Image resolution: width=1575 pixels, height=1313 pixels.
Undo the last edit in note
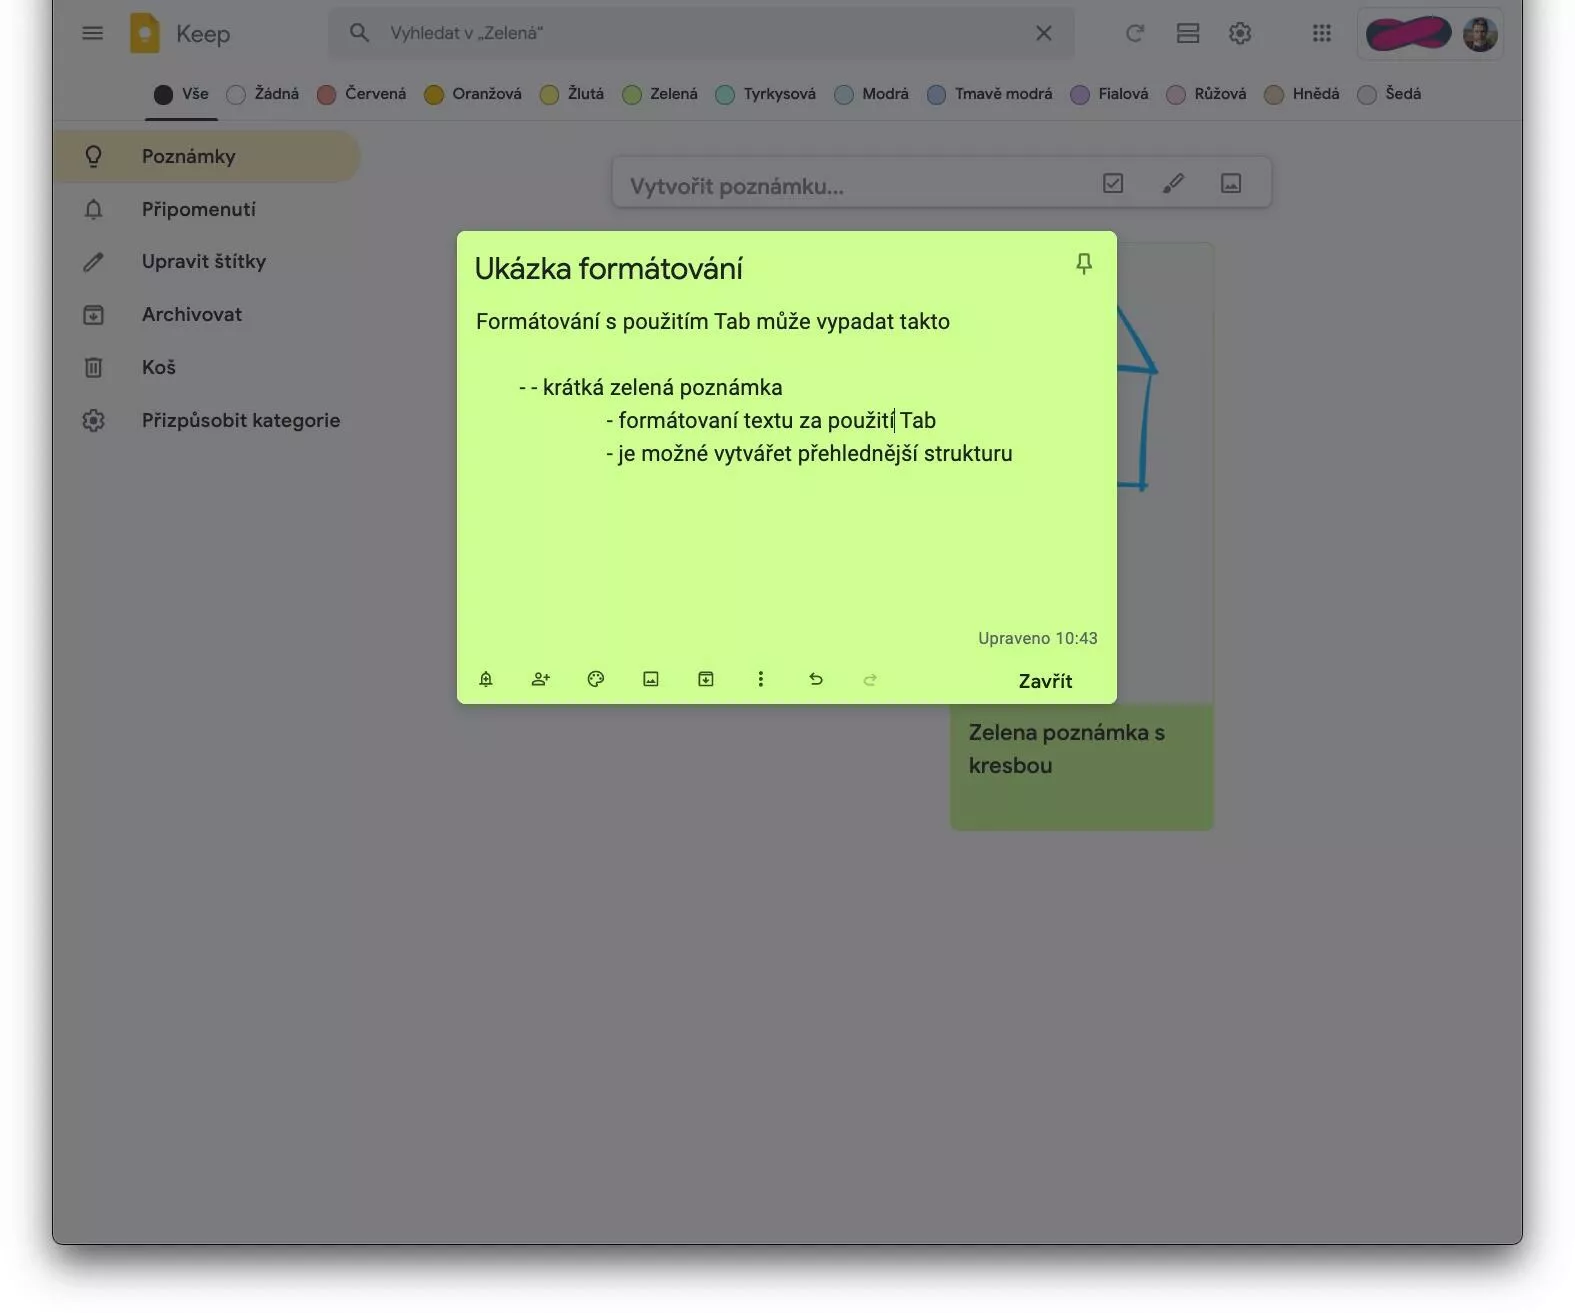(x=816, y=679)
